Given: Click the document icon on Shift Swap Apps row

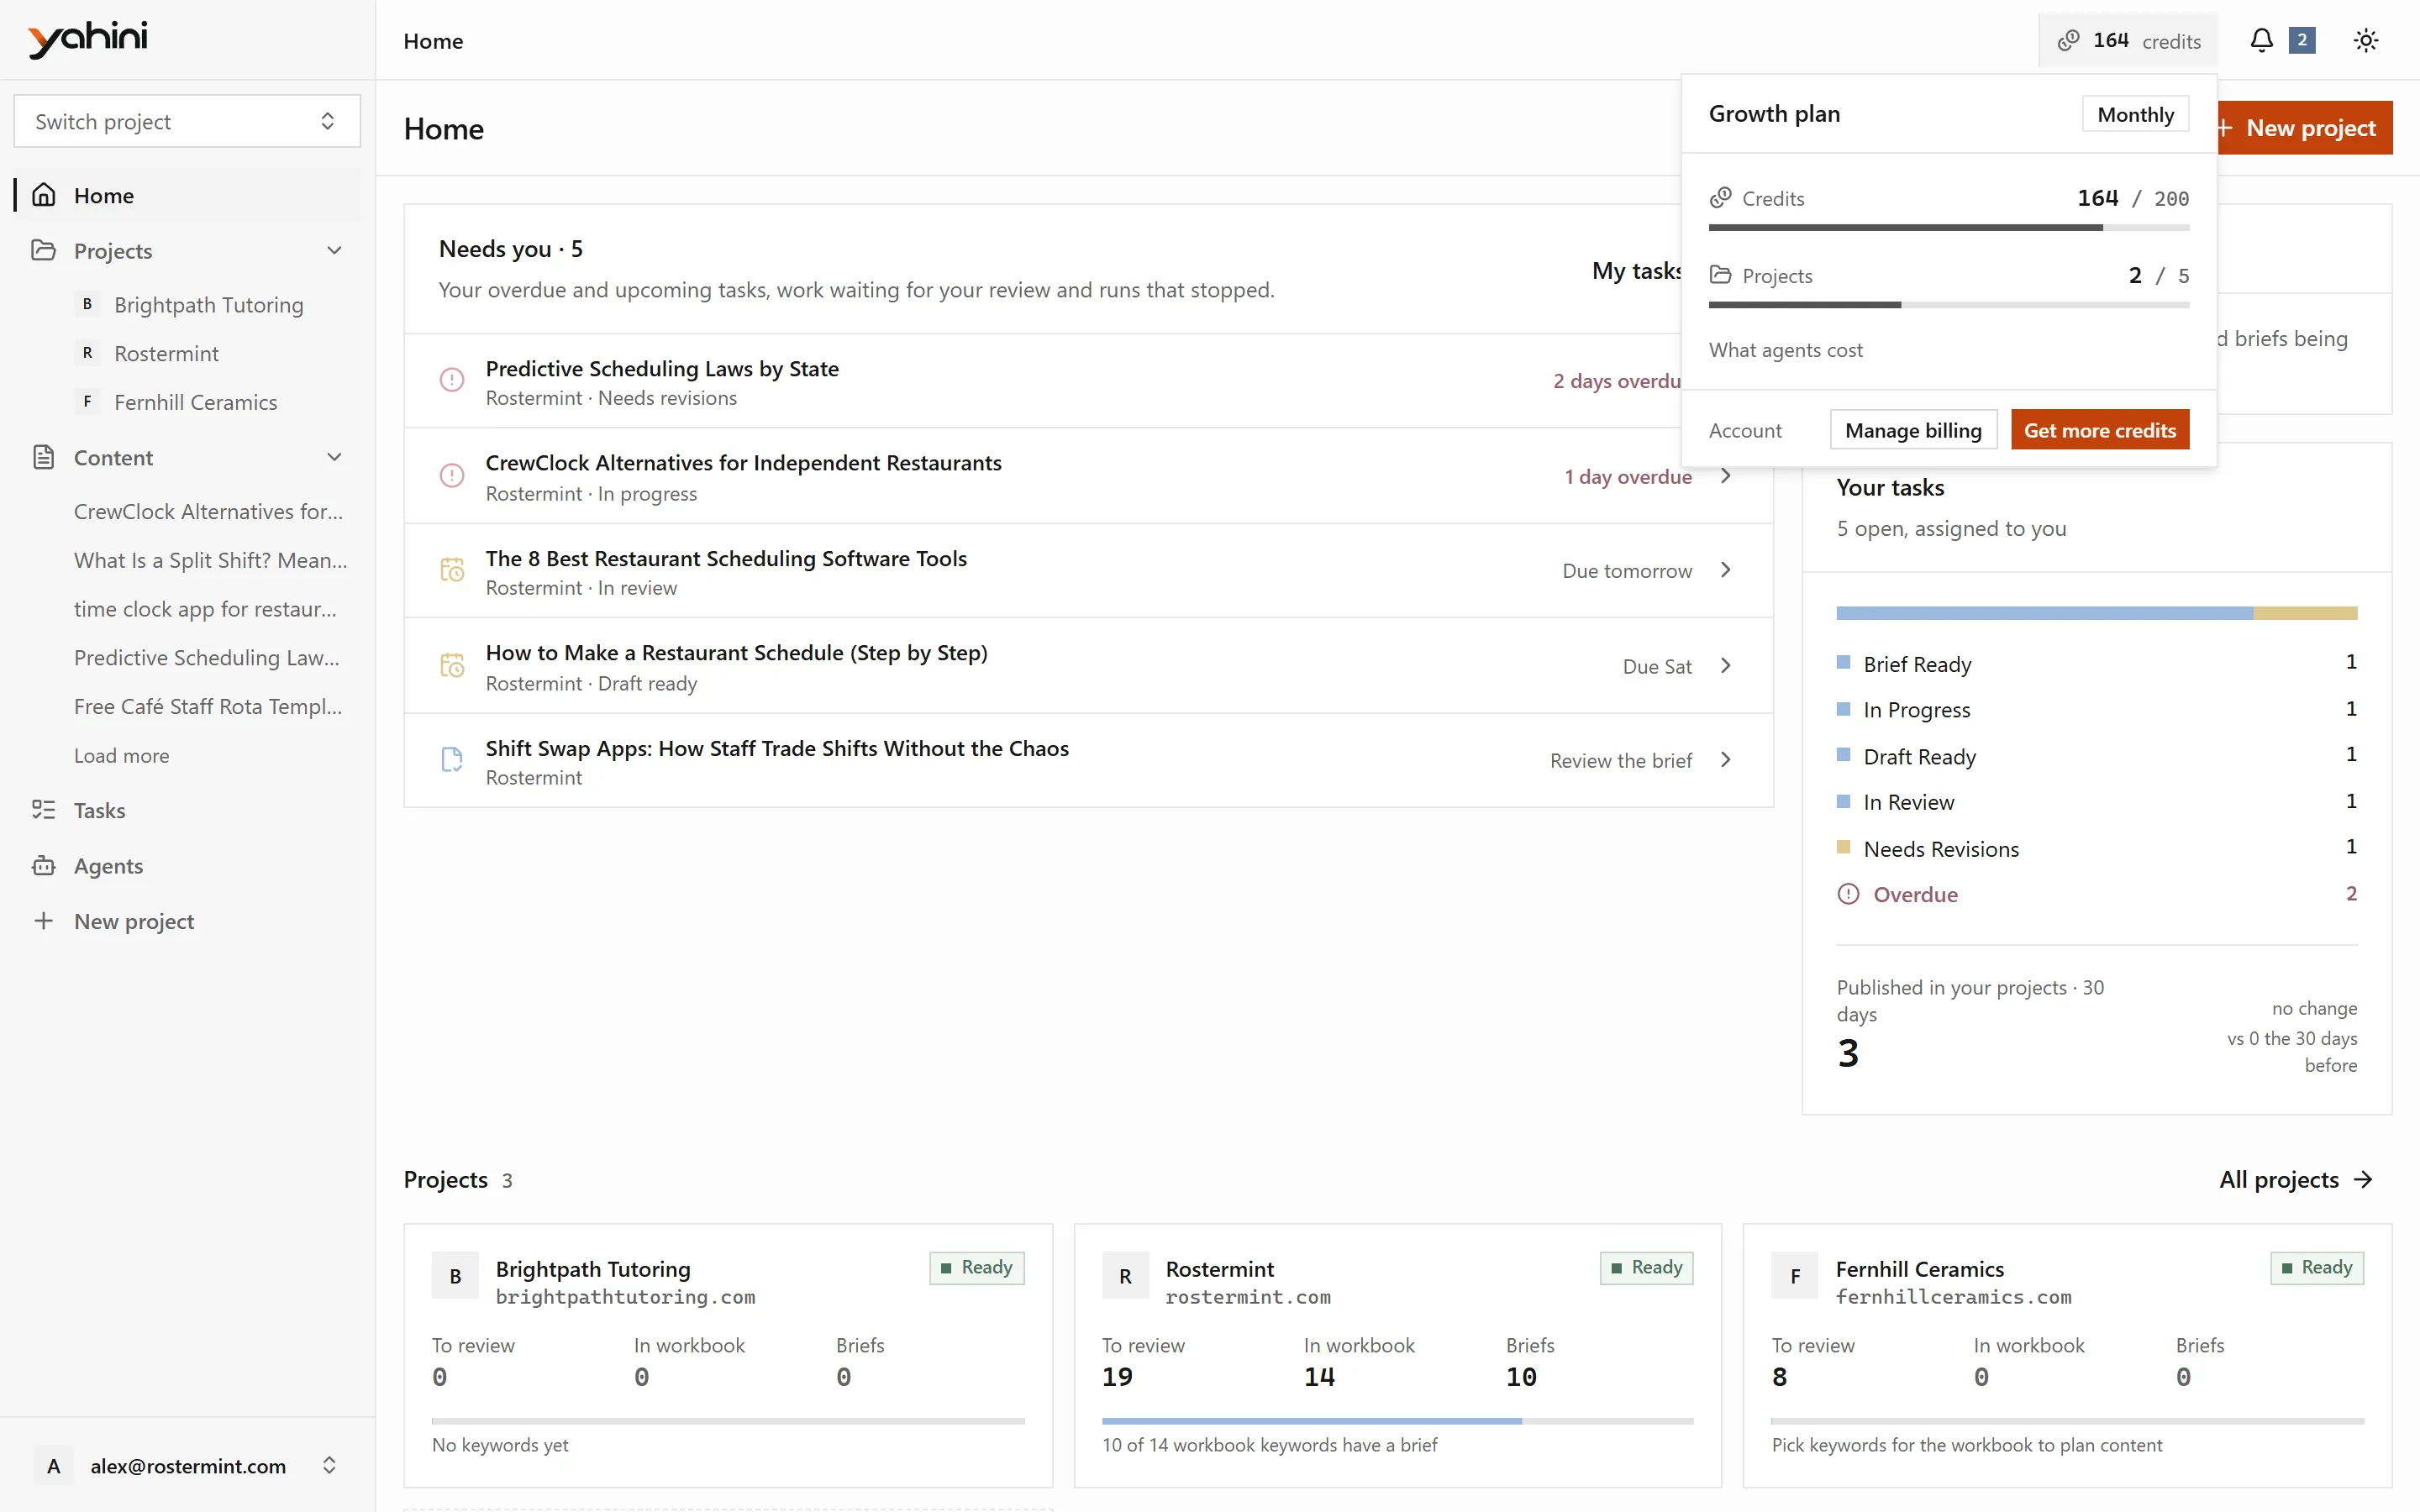Looking at the screenshot, I should pyautogui.click(x=452, y=760).
